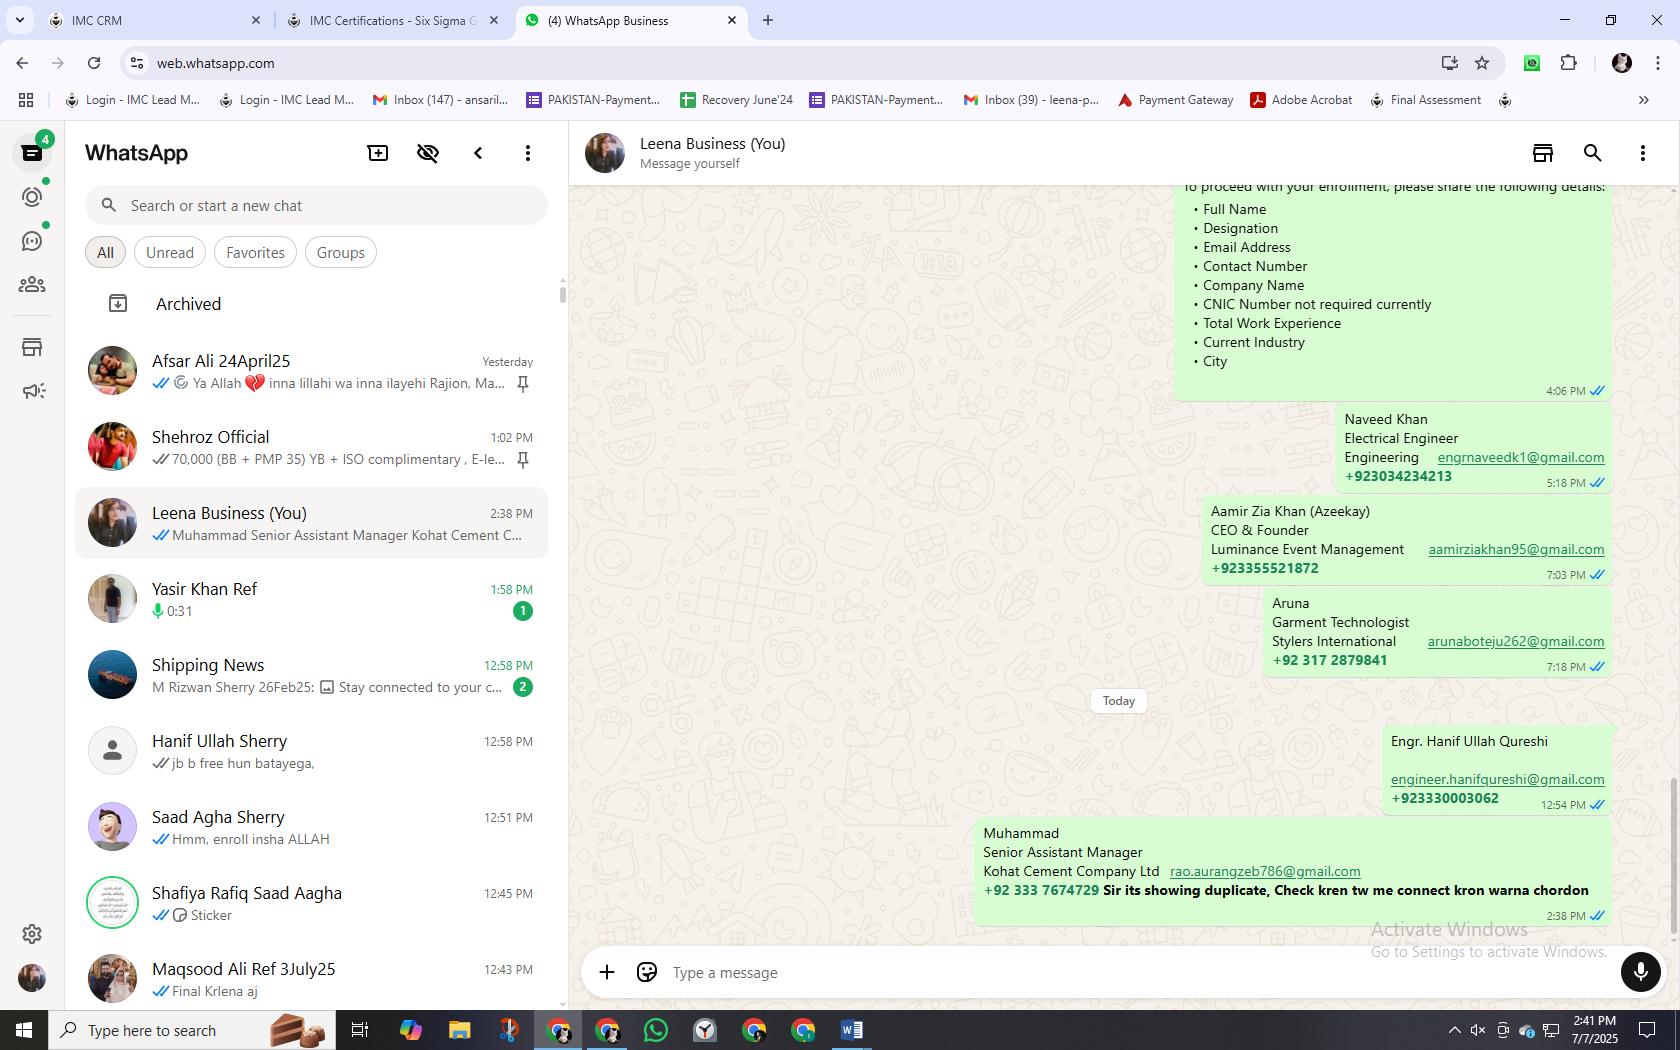Click the unread badge on Yasir Khan Ref

coord(522,611)
